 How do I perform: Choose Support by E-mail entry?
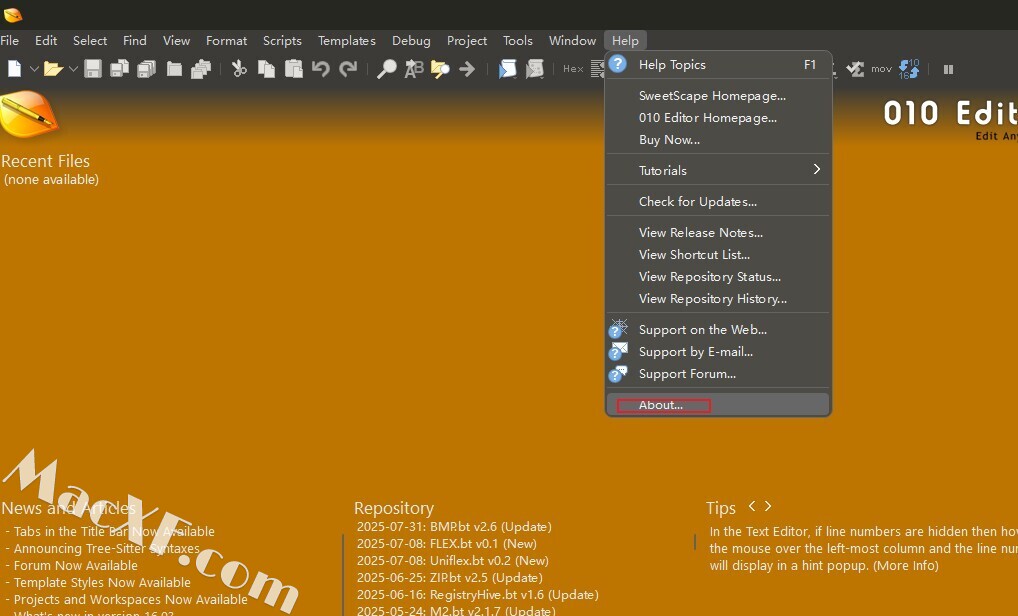pyautogui.click(x=718, y=352)
